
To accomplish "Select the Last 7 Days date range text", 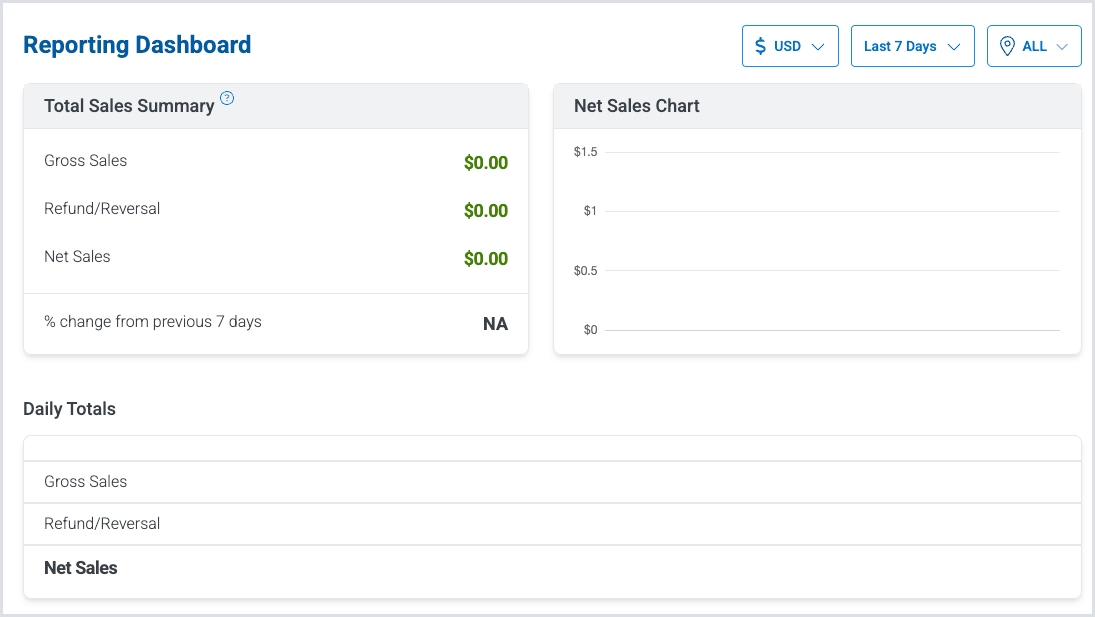I will pyautogui.click(x=900, y=46).
